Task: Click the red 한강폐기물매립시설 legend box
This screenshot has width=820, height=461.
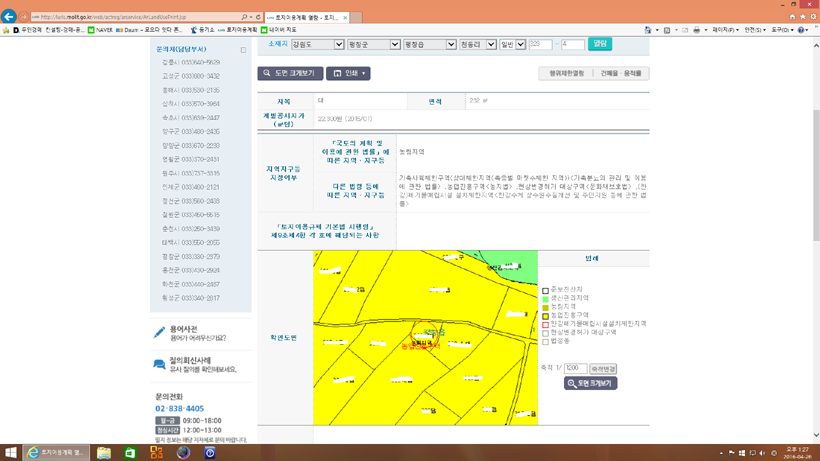Action: (545, 325)
